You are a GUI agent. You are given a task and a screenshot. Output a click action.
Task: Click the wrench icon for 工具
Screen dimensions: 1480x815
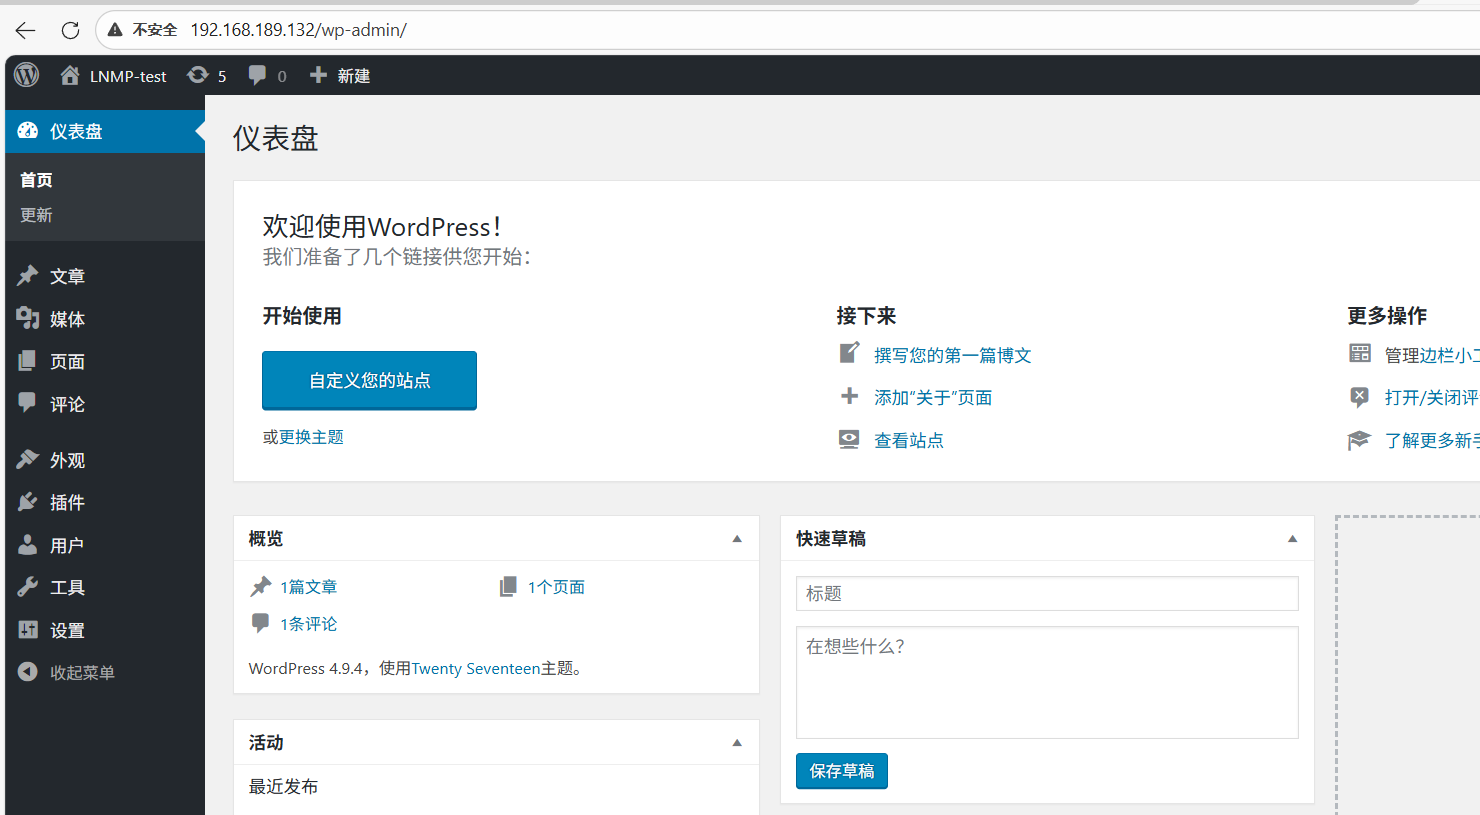28,587
